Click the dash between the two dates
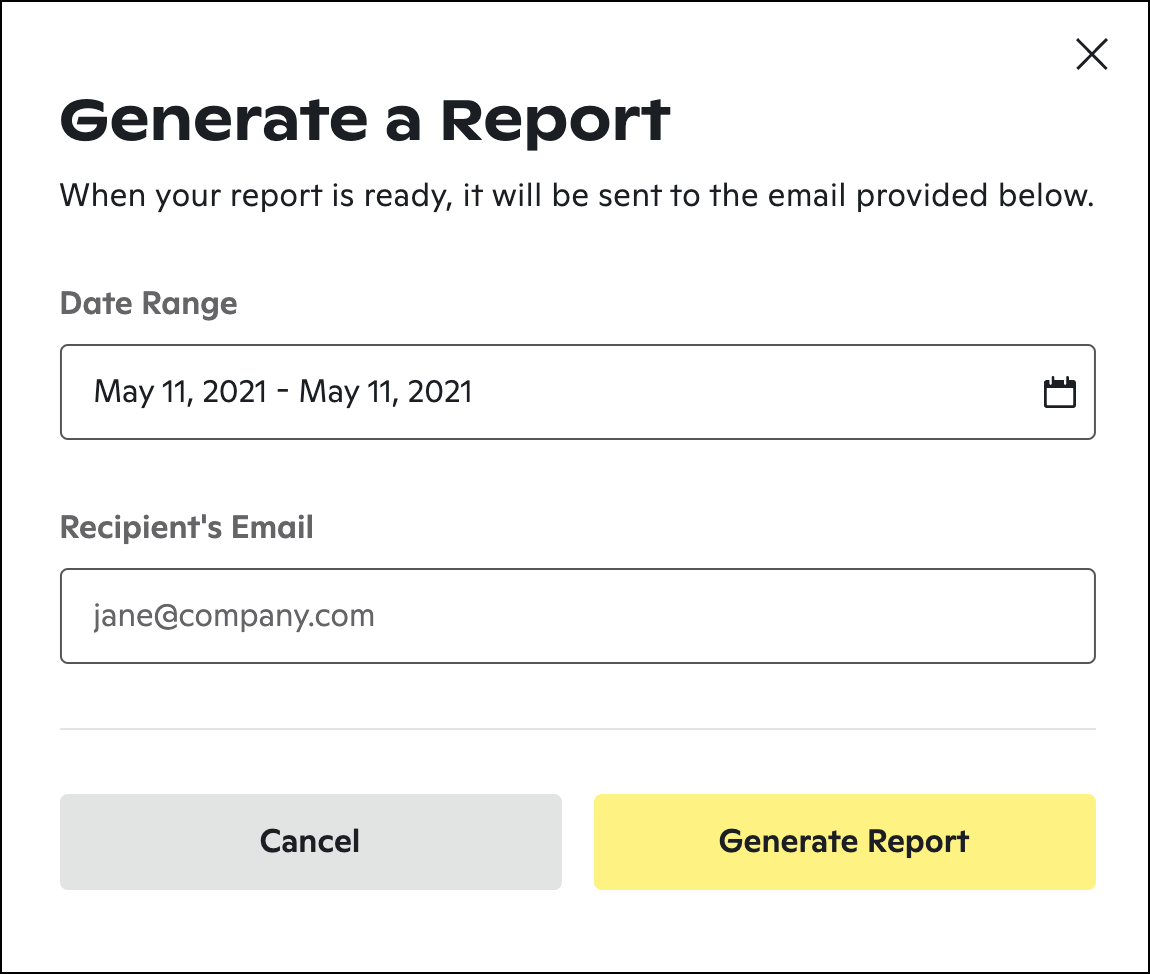1150x974 pixels. [283, 392]
